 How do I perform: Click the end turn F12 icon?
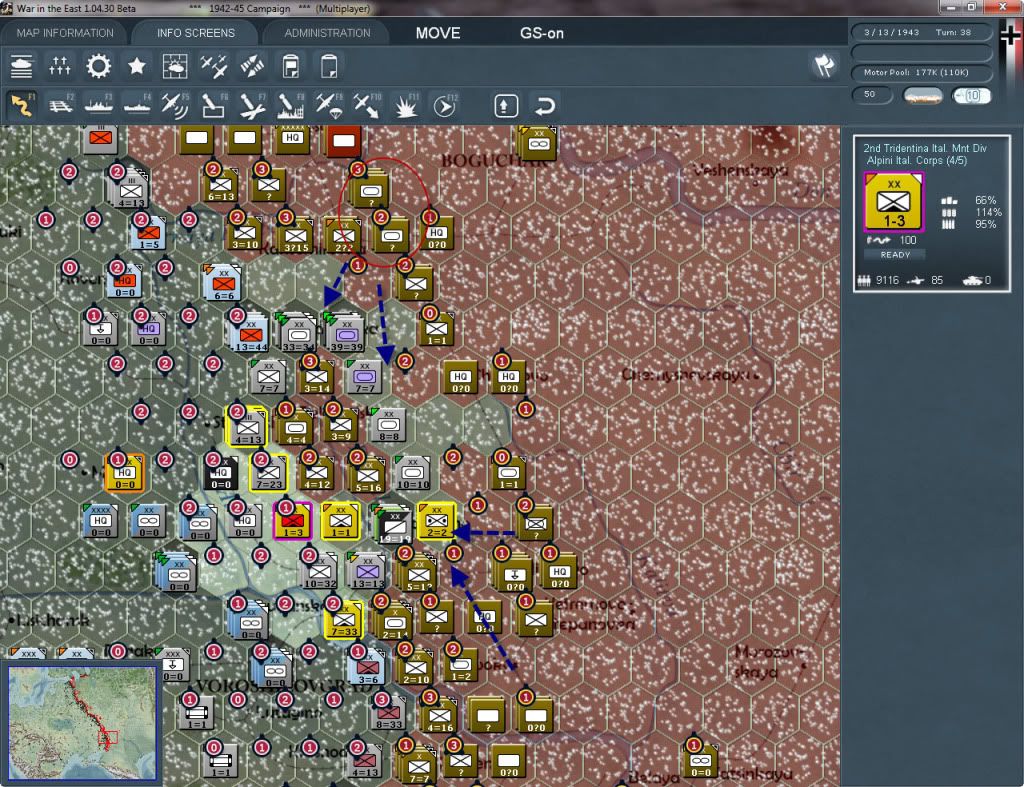coord(445,105)
